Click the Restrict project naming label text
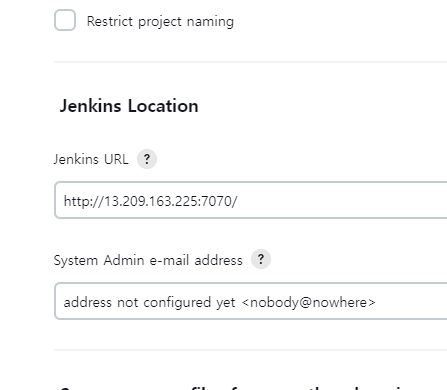Image resolution: width=447 pixels, height=390 pixels. [160, 21]
